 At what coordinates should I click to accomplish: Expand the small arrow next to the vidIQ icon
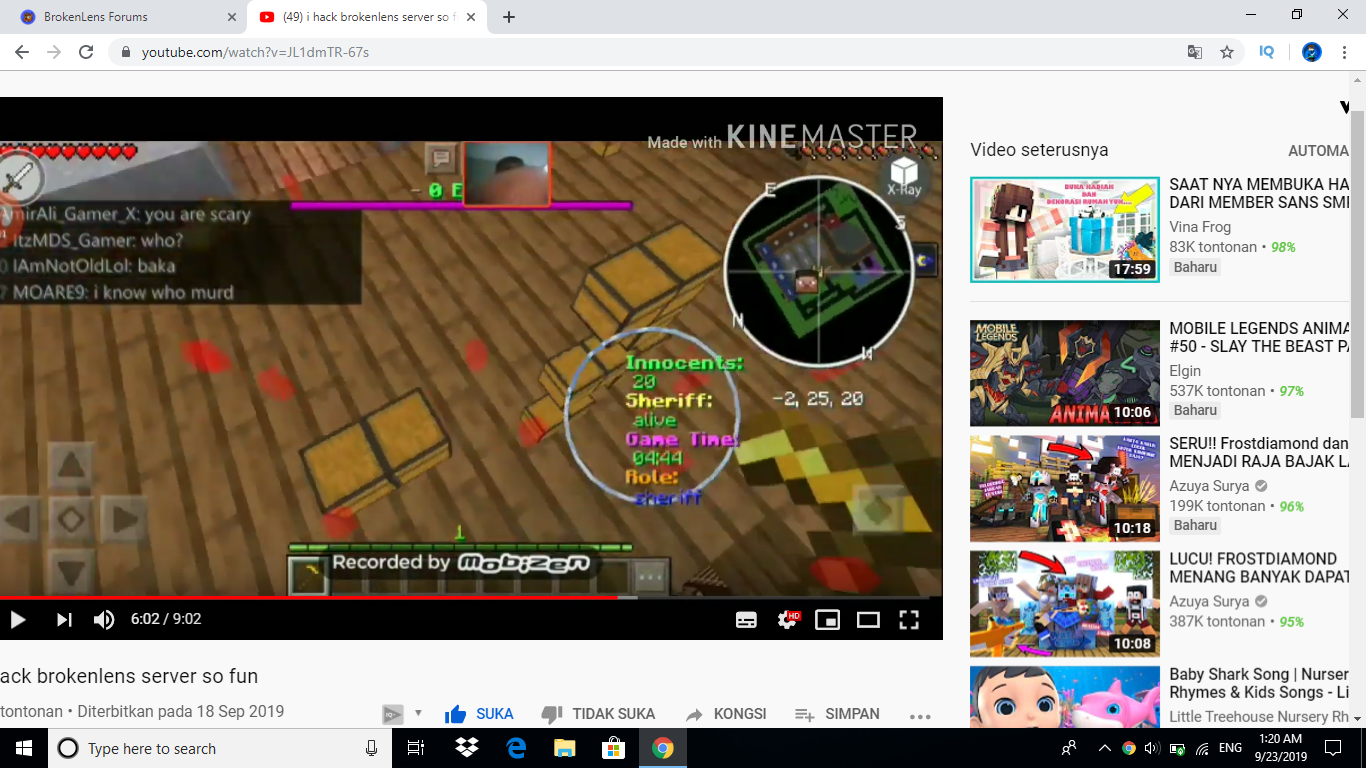[418, 714]
